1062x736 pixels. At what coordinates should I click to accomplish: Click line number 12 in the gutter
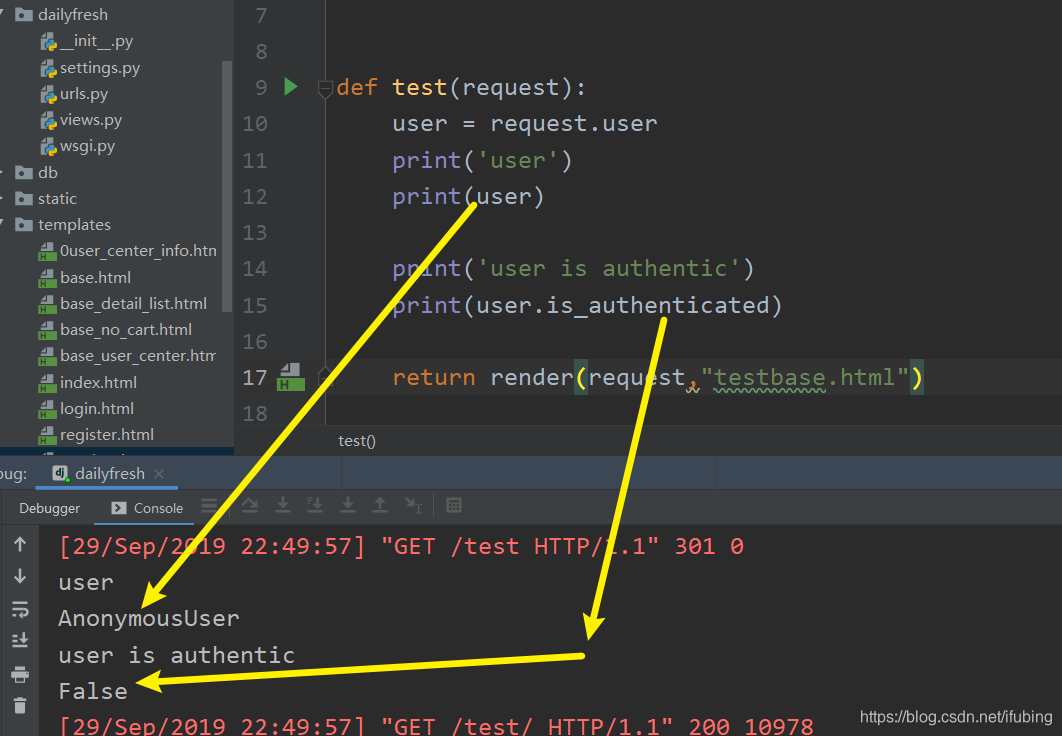click(x=255, y=196)
